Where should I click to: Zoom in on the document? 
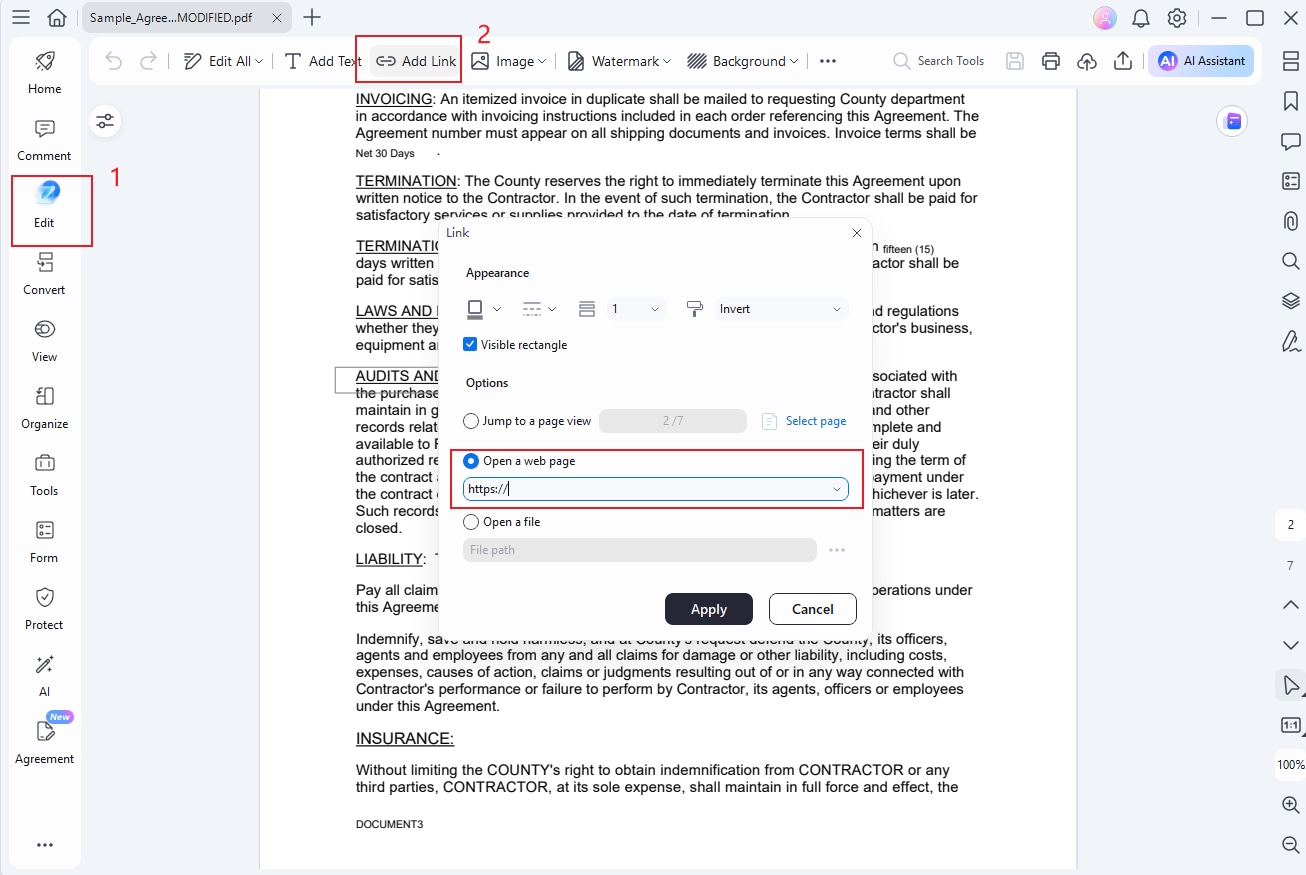click(1290, 805)
